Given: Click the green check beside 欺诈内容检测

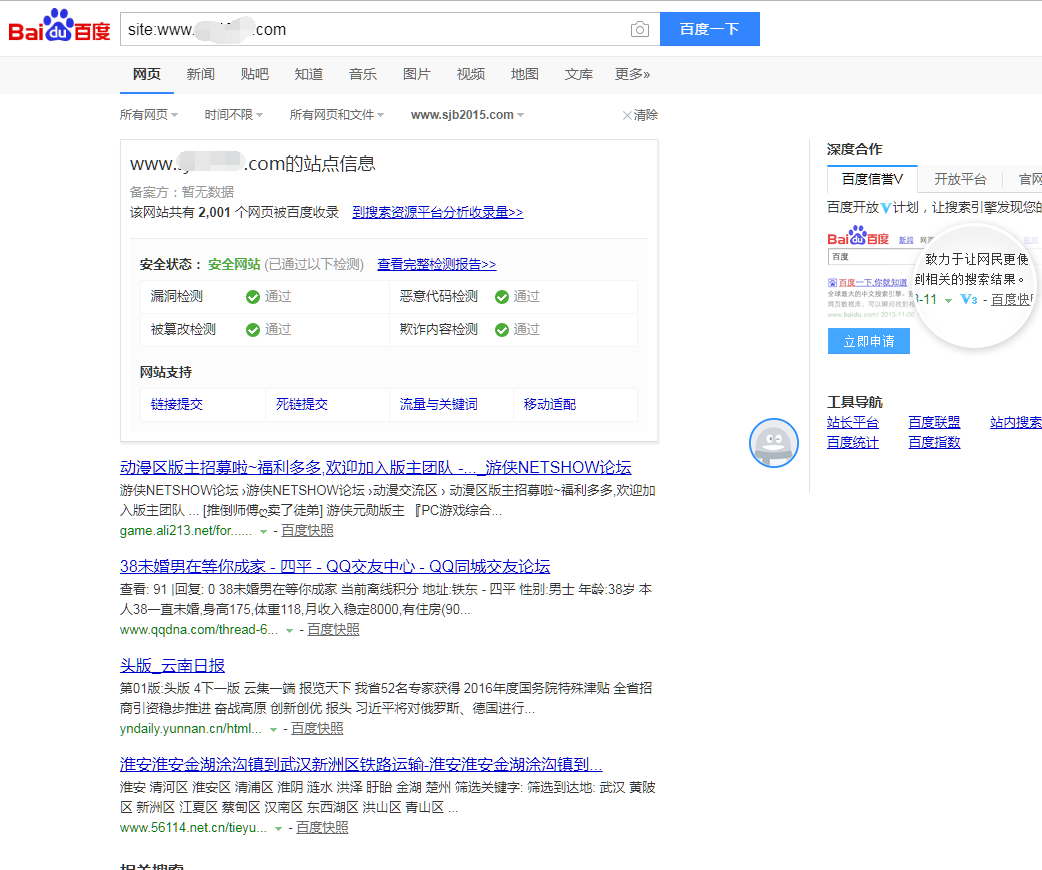Looking at the screenshot, I should click(x=502, y=330).
